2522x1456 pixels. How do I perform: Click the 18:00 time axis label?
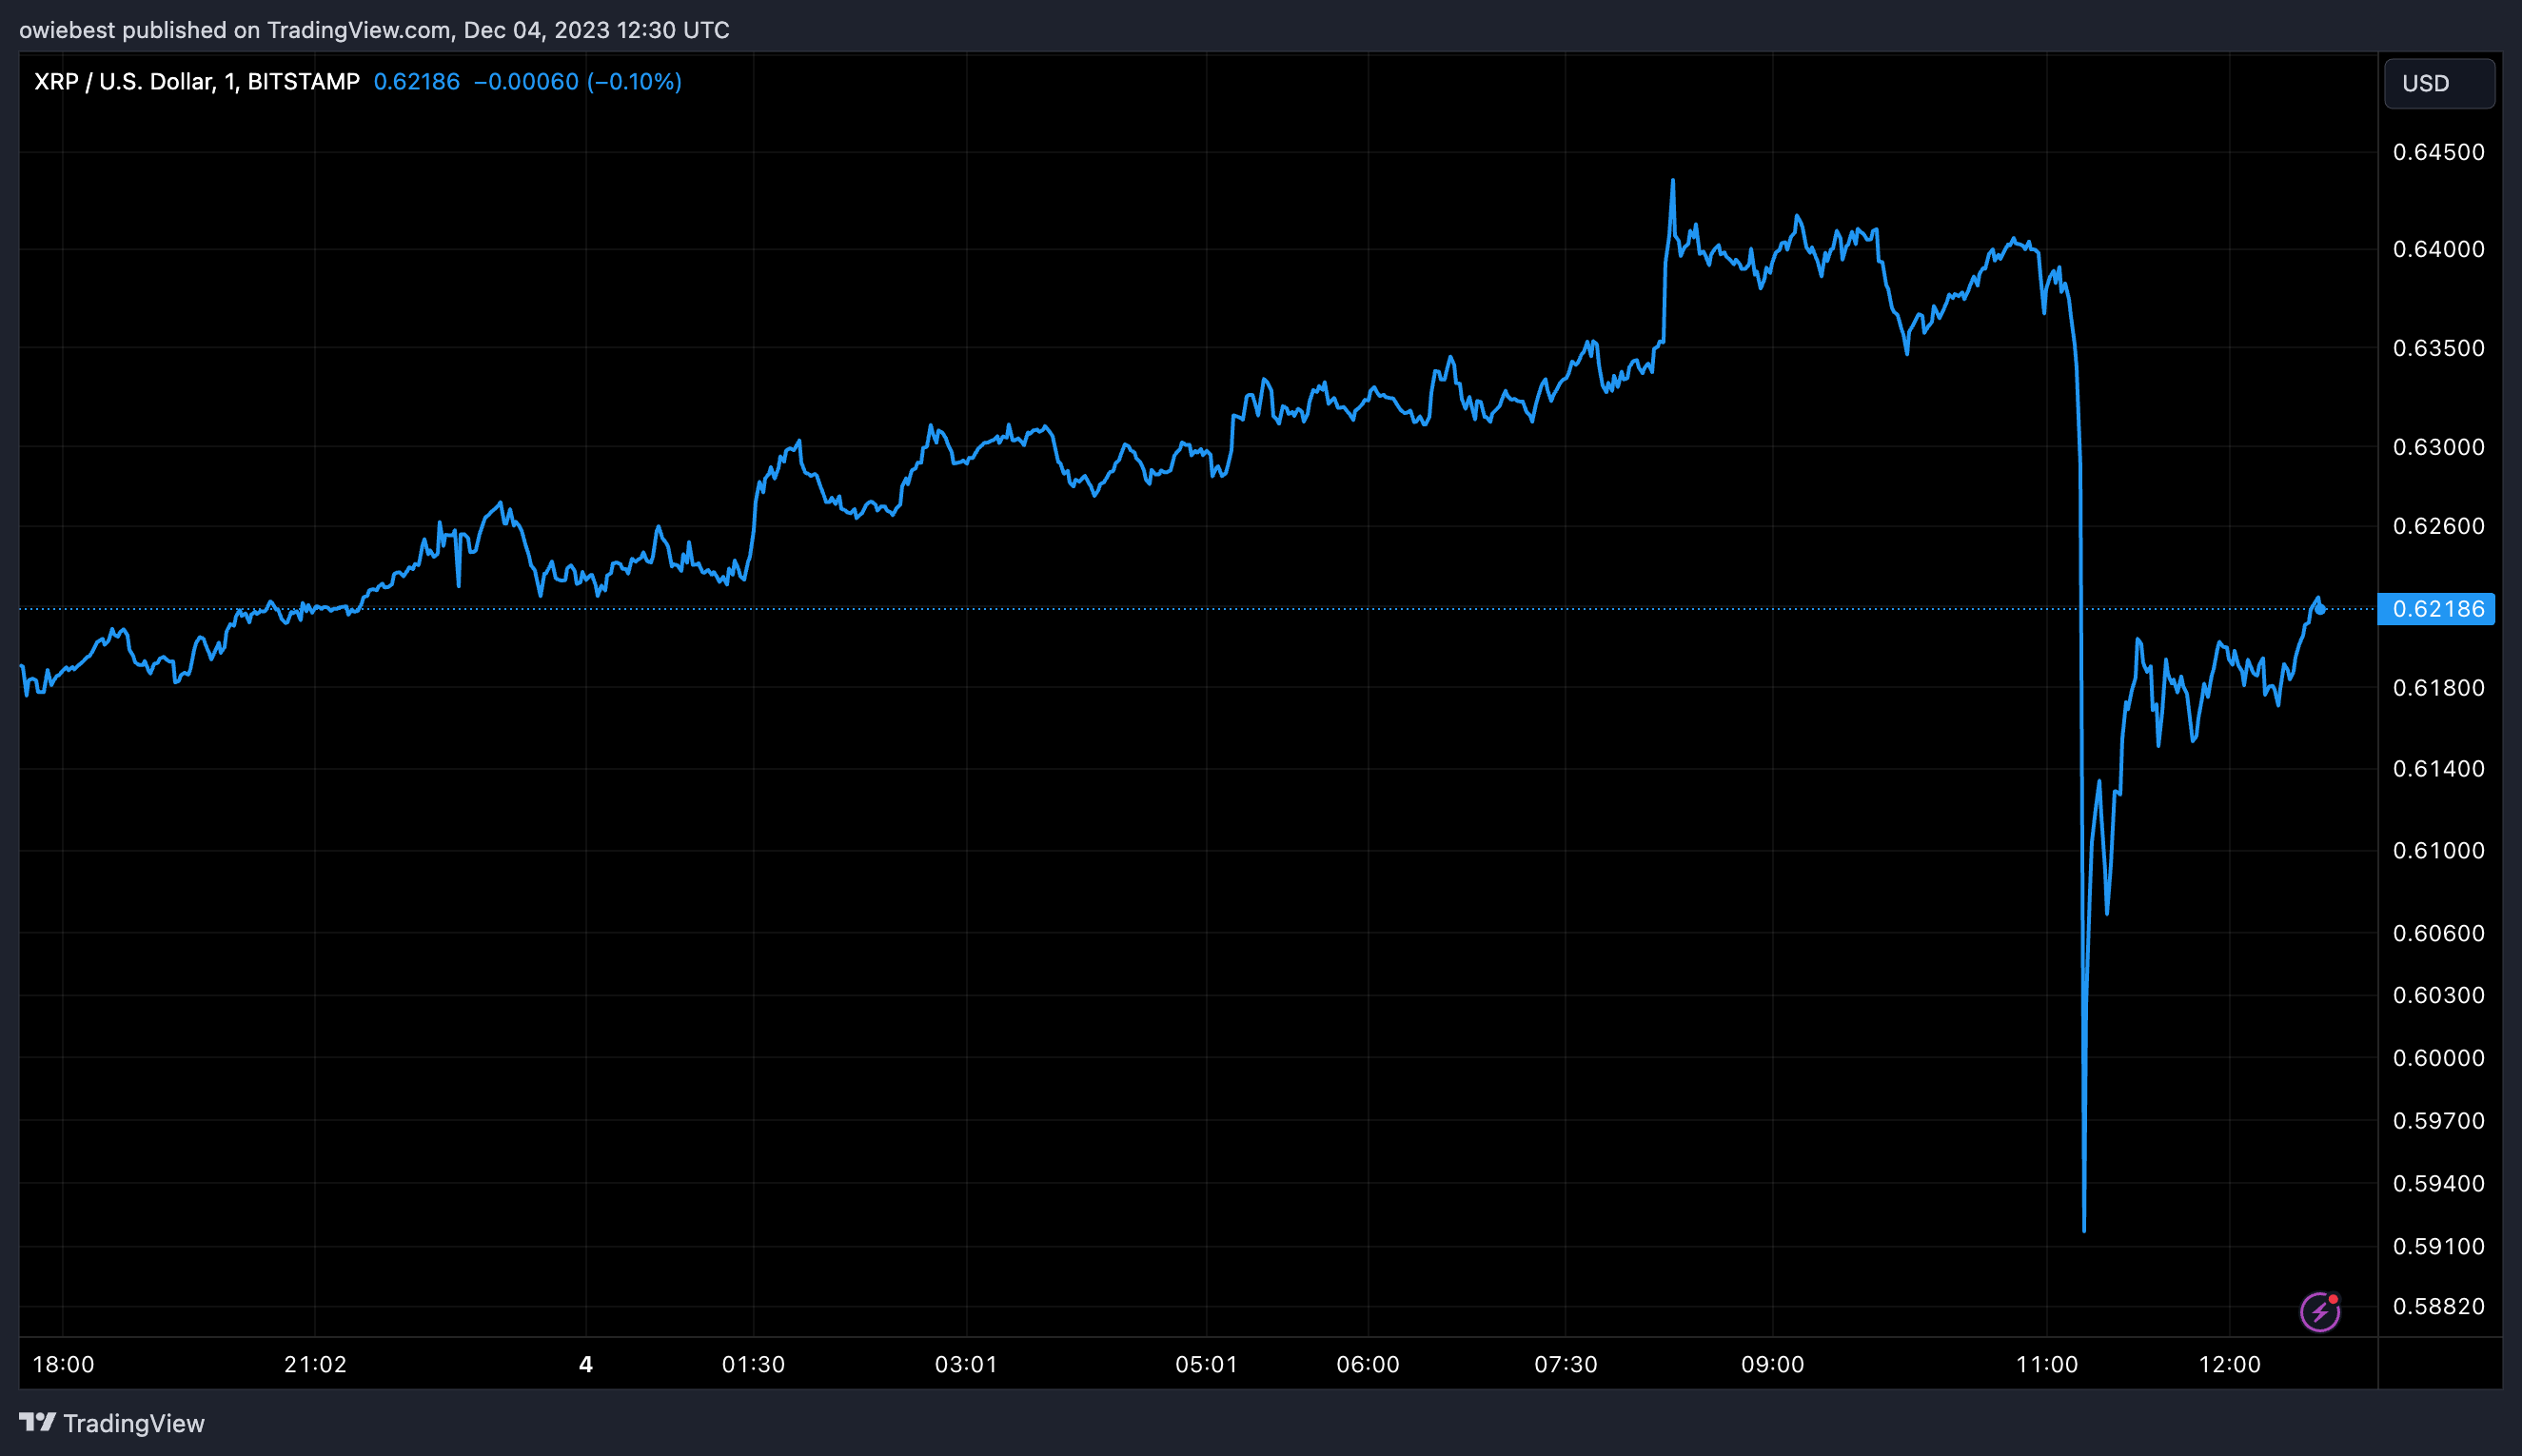coord(63,1365)
